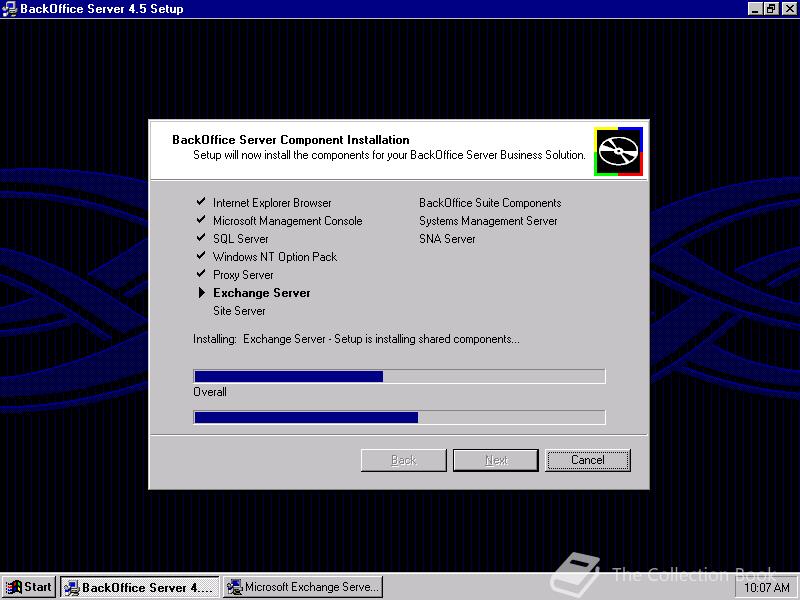The width and height of the screenshot is (800, 600).
Task: Select SQL Server list entry
Action: [240, 239]
